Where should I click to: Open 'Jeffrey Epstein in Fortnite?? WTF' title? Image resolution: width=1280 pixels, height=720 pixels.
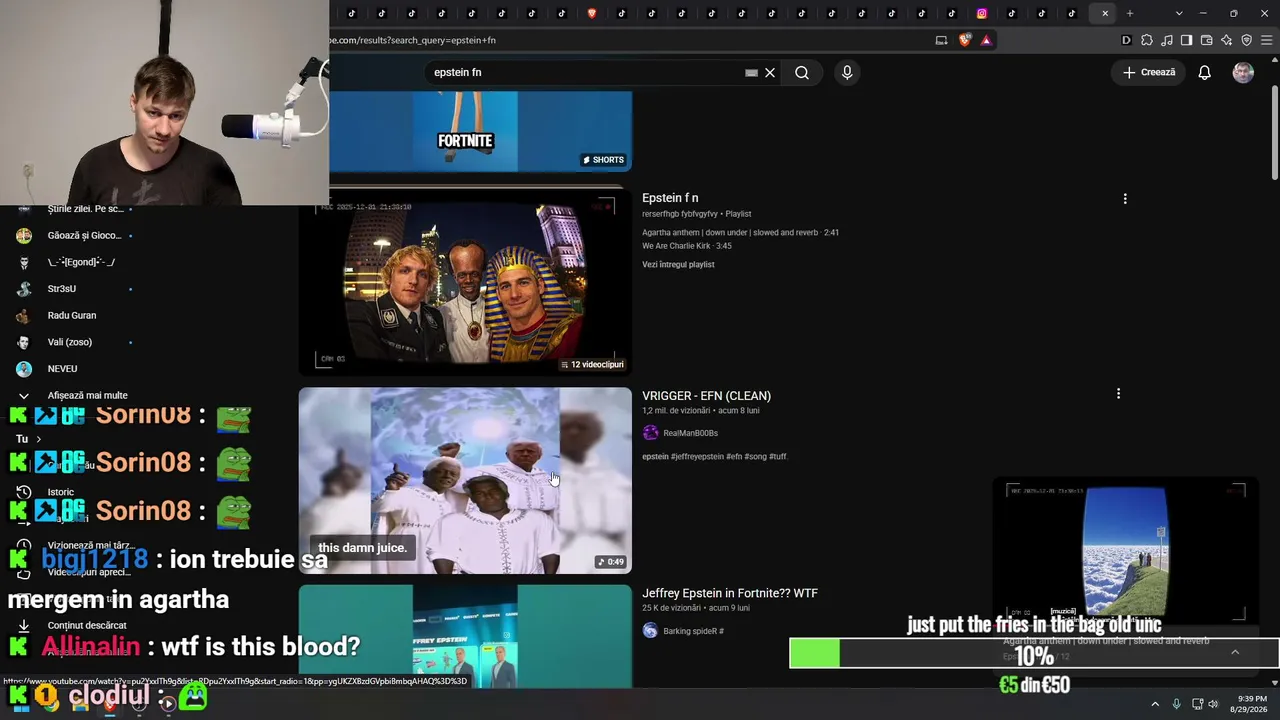730,593
